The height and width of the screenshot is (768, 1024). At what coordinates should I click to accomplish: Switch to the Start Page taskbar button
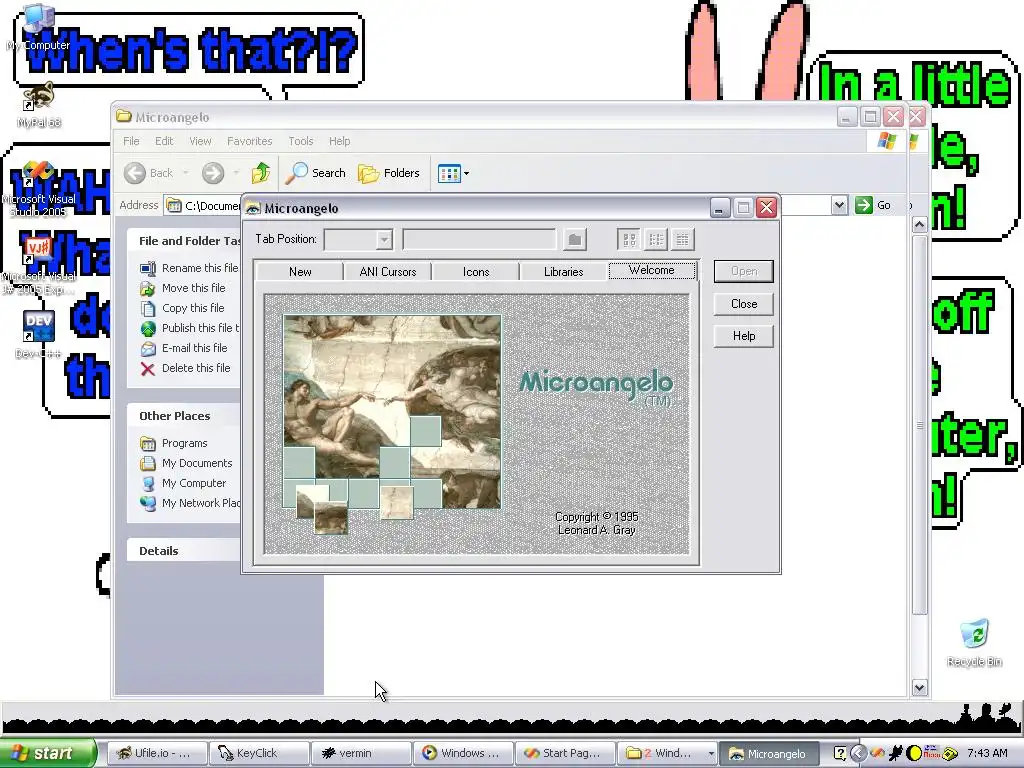pos(566,753)
